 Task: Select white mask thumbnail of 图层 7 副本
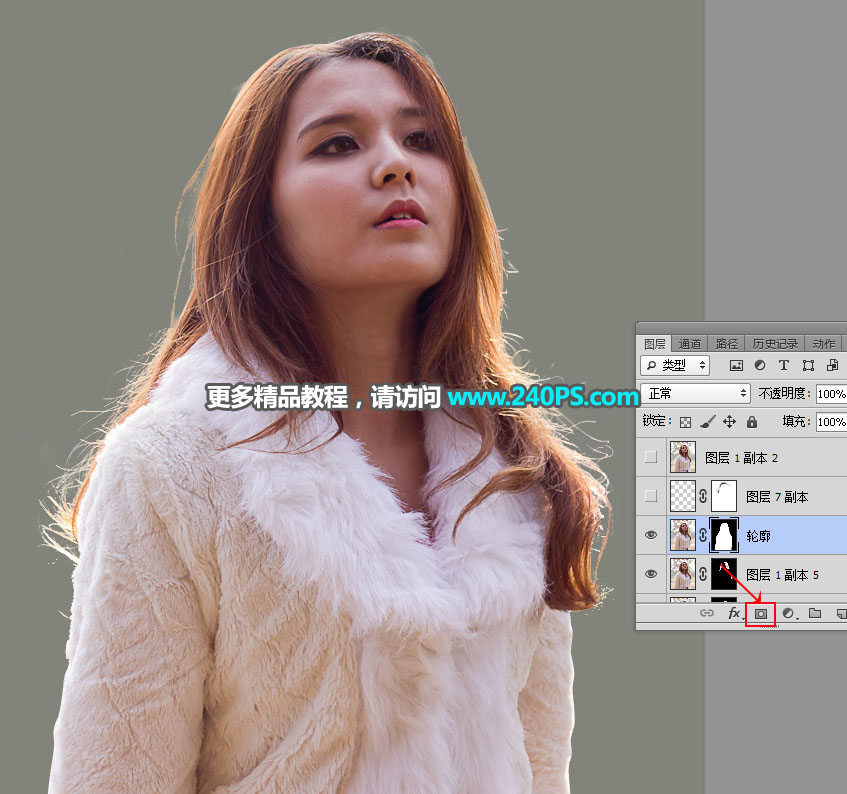(724, 496)
